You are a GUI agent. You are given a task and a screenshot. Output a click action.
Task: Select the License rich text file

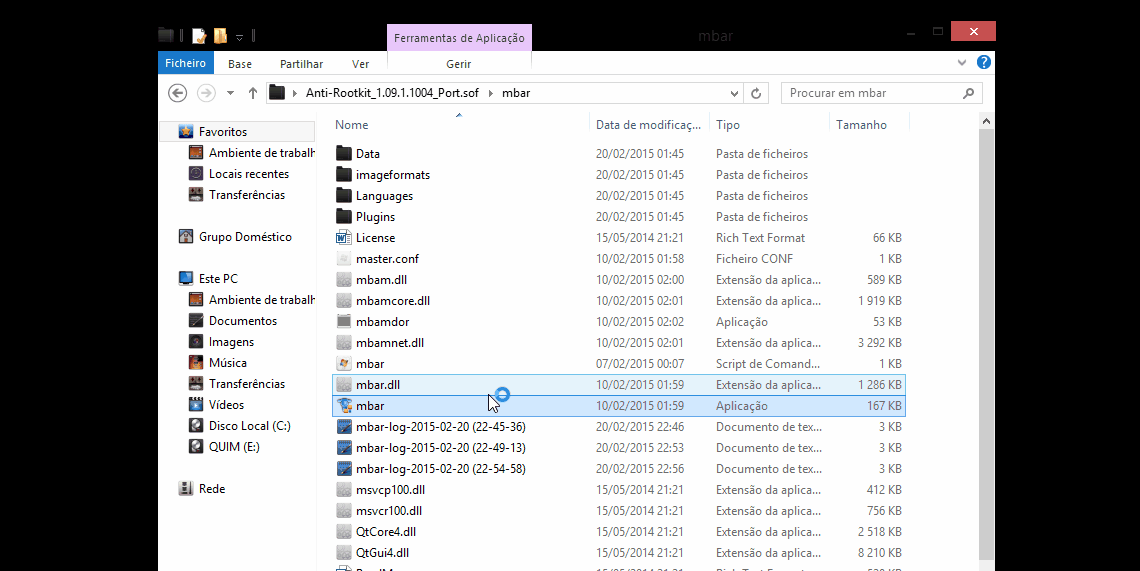(x=375, y=238)
